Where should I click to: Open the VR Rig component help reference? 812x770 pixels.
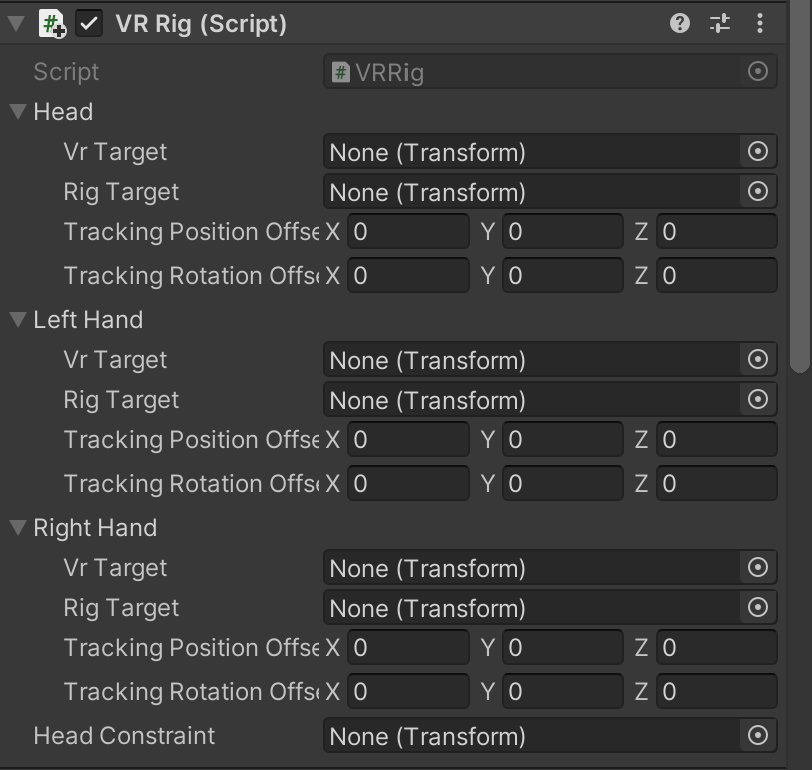(x=680, y=24)
